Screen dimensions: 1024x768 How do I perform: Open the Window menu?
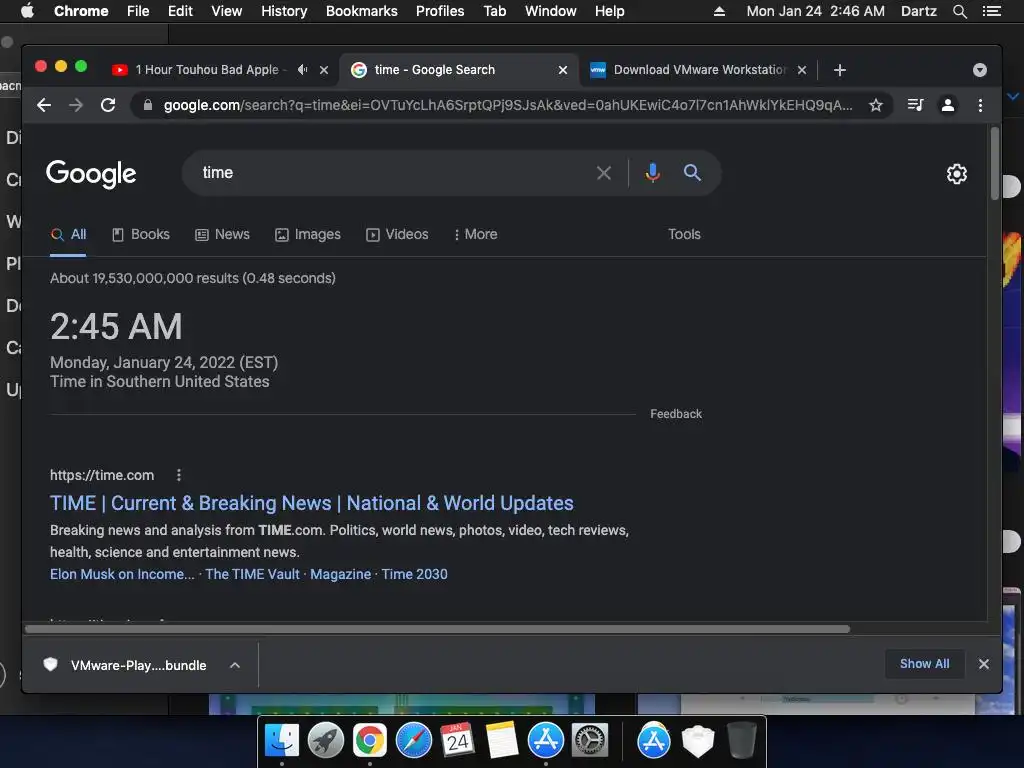click(551, 11)
